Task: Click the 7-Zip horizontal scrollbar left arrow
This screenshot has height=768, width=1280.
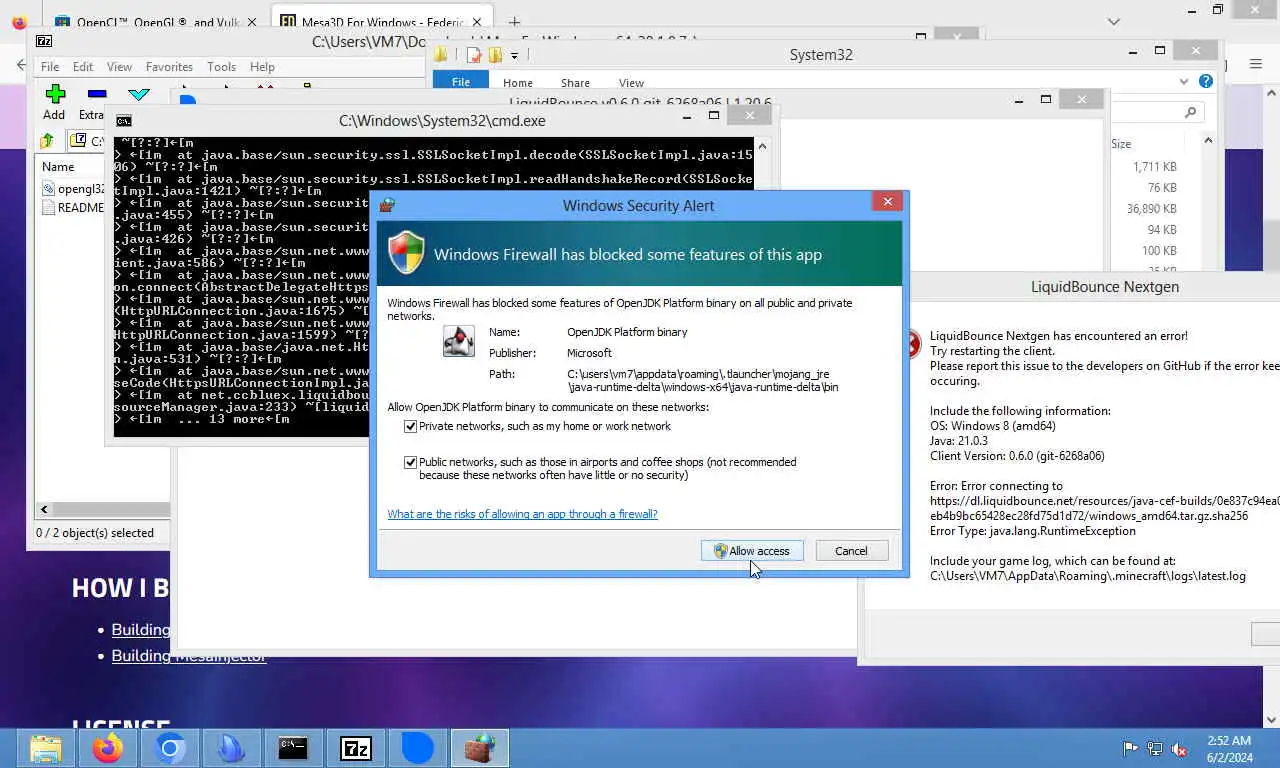Action: (43, 509)
